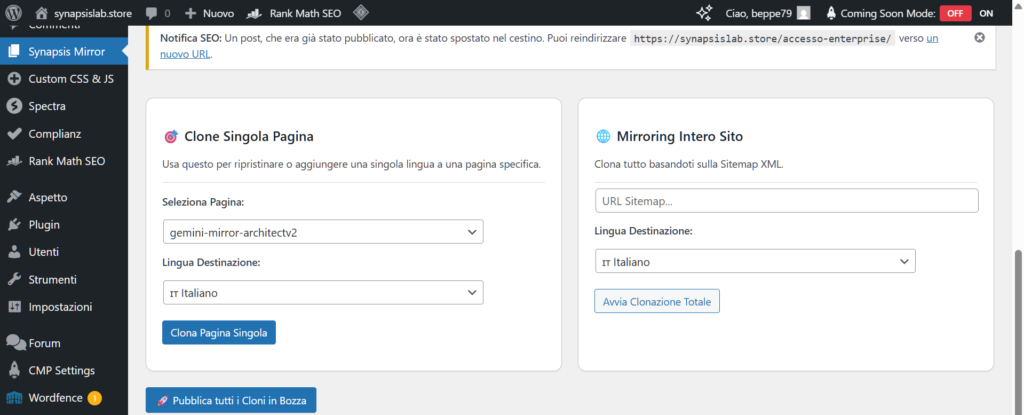This screenshot has height=415, width=1024.
Task: Dismiss the SEO notification
Action: pos(979,37)
